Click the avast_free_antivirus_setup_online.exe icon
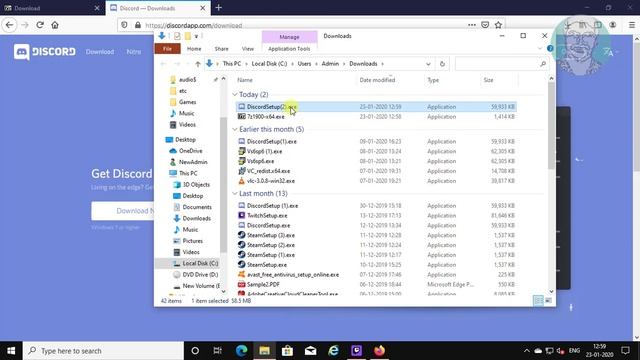This screenshot has width=640, height=360. (x=242, y=275)
